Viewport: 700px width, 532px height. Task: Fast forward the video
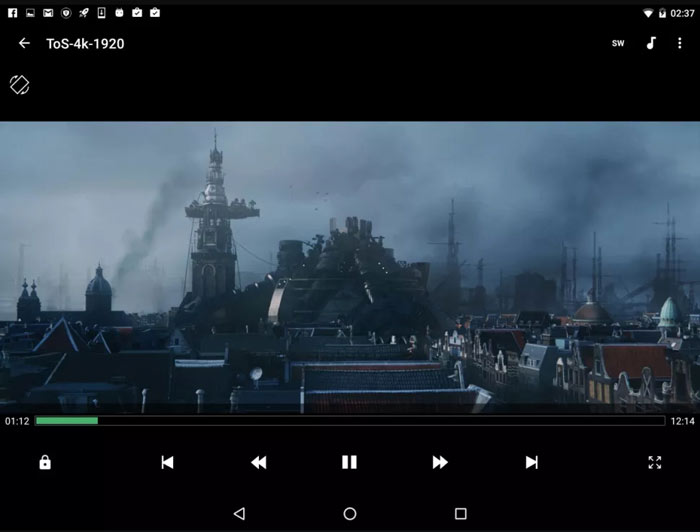[x=440, y=462]
